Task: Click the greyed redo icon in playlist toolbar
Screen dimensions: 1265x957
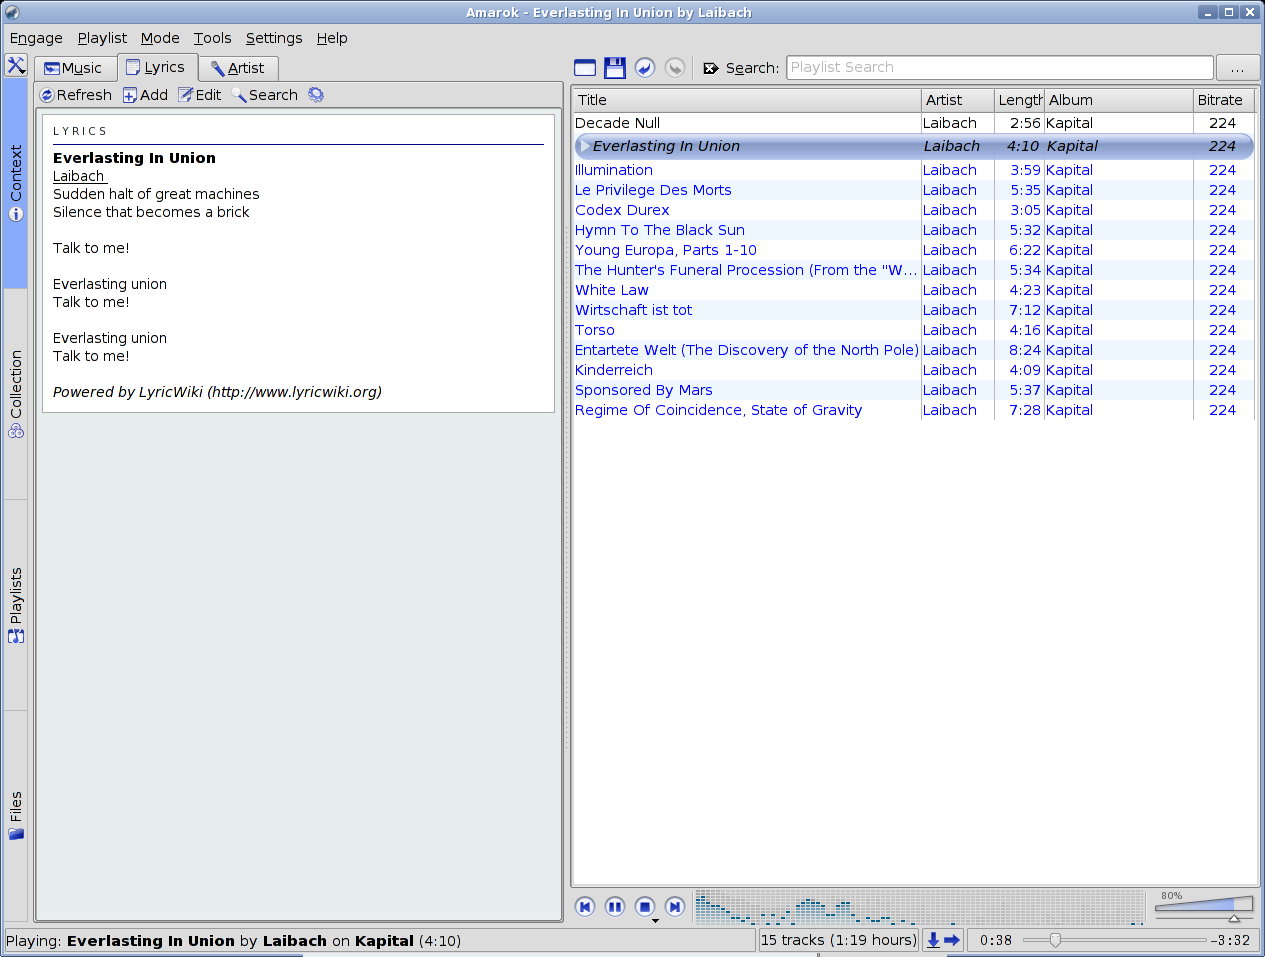Action: click(675, 68)
